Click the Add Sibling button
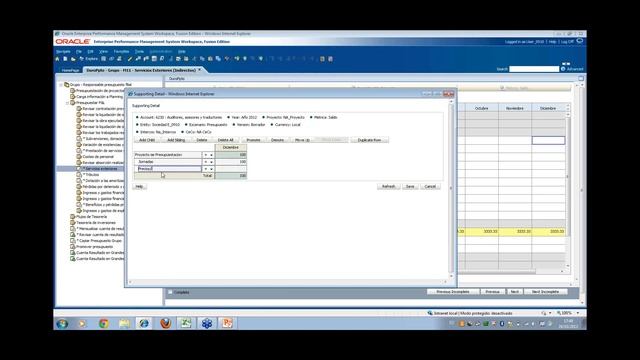This screenshot has width=640, height=360. pyautogui.click(x=176, y=140)
